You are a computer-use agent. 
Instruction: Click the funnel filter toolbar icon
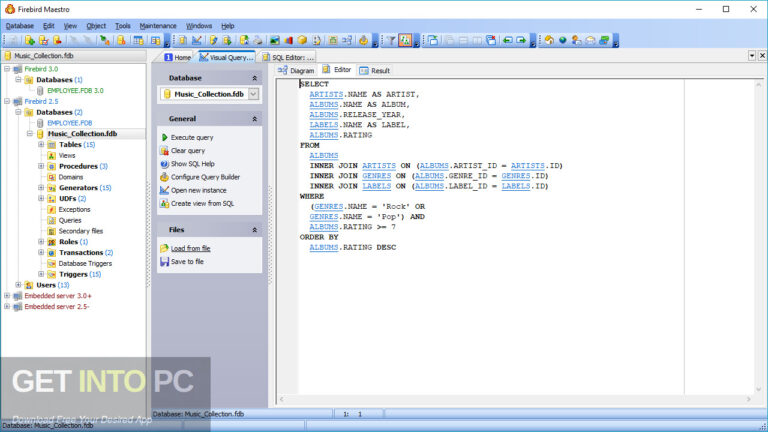pyautogui.click(x=391, y=40)
